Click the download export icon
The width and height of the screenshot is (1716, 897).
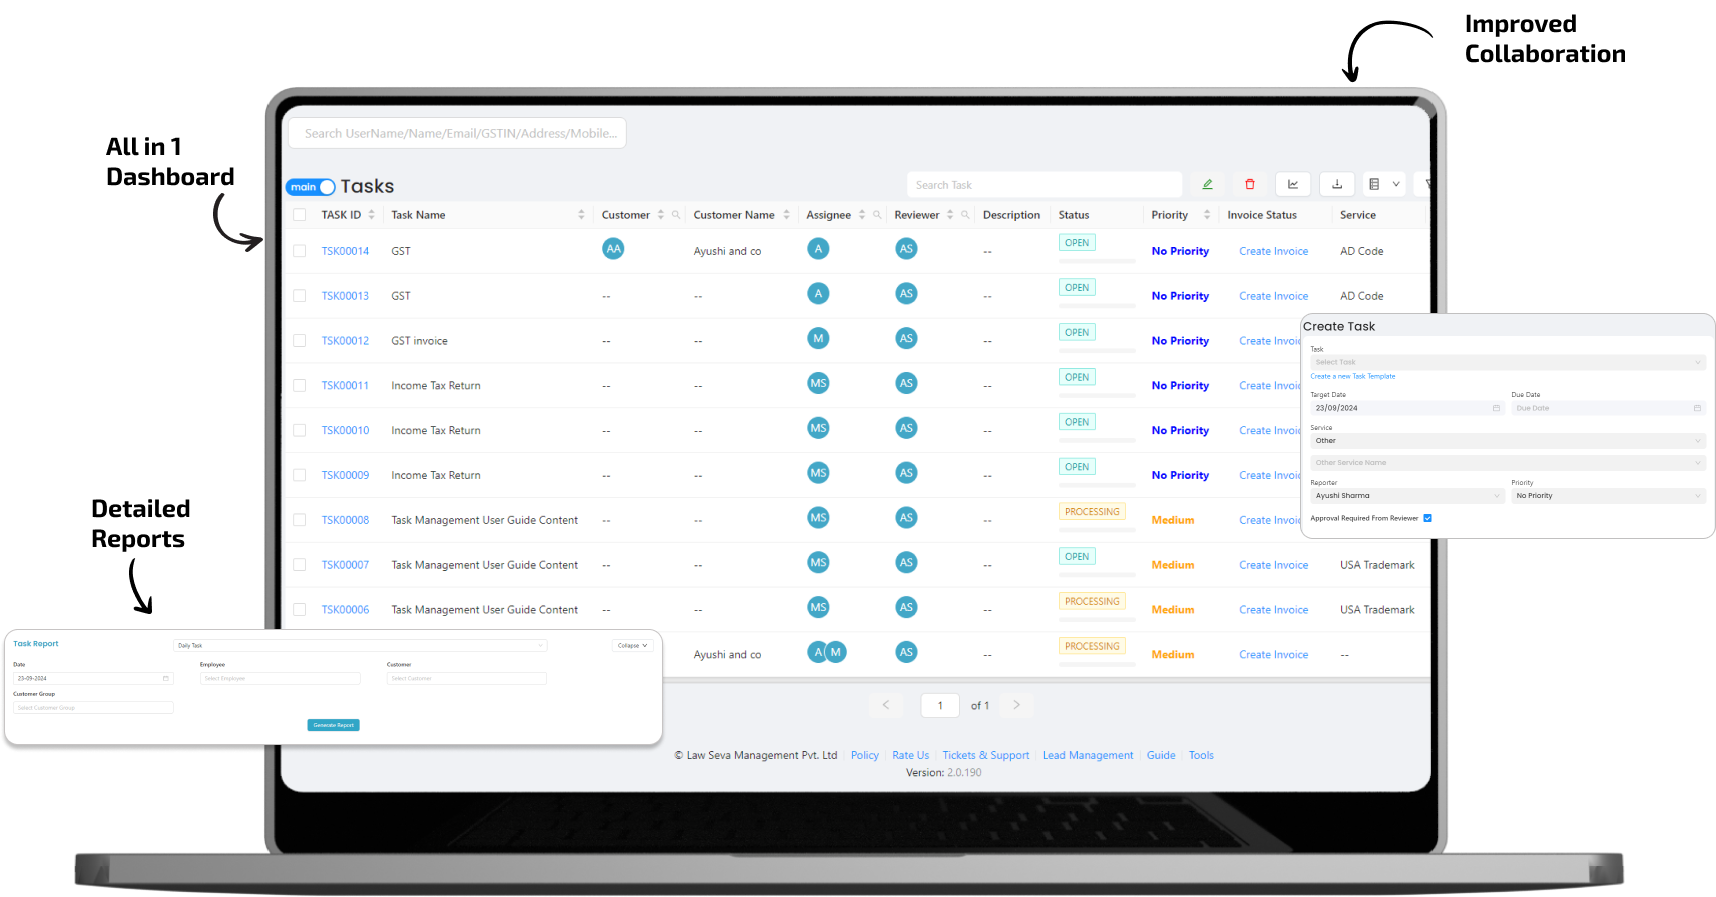[1337, 185]
